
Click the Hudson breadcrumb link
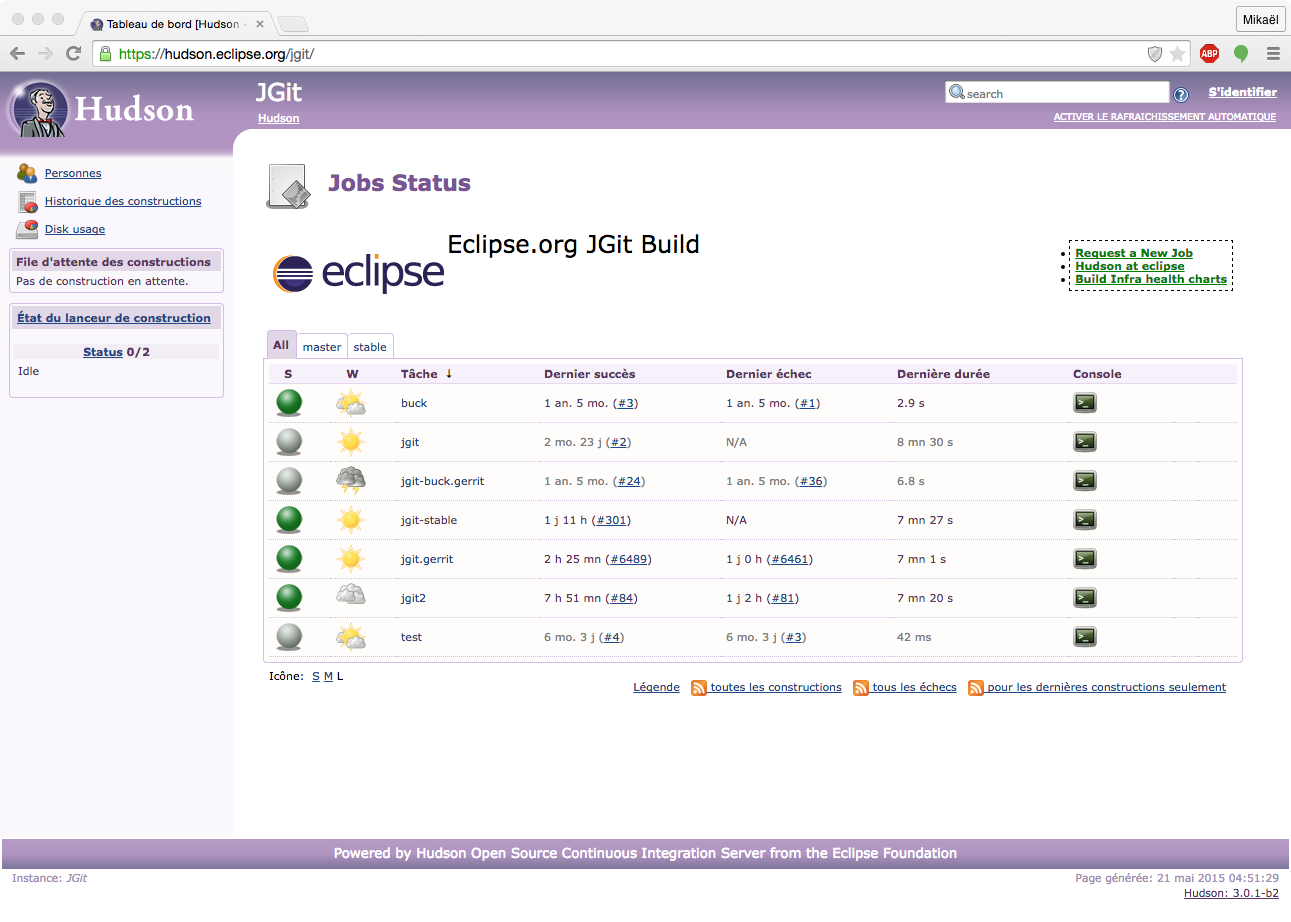click(278, 118)
